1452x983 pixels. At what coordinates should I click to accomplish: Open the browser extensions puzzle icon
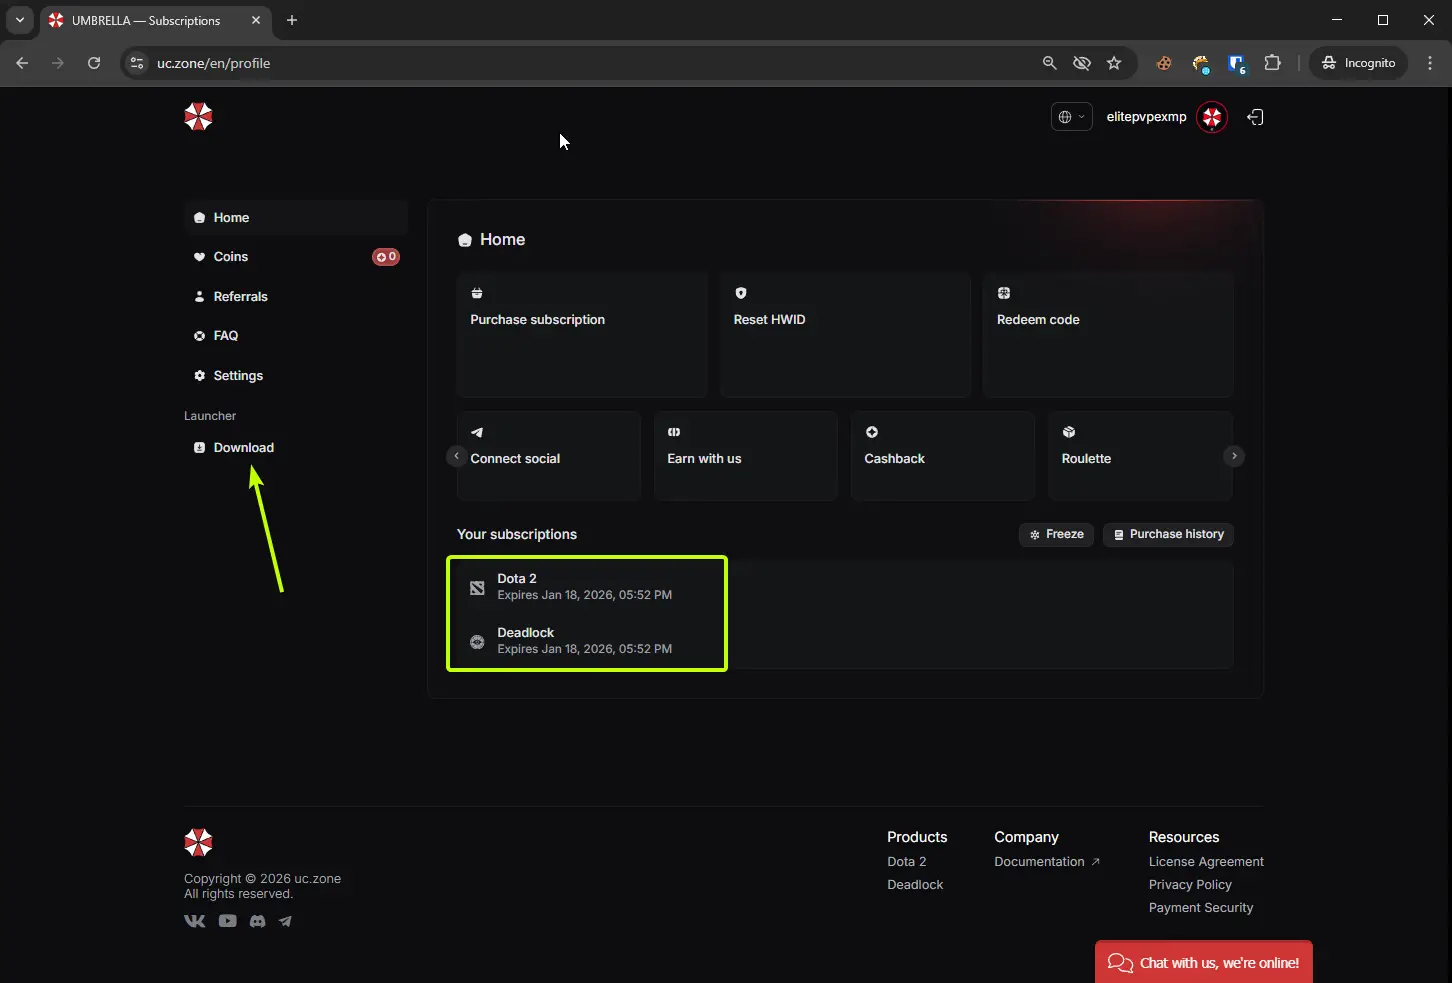(x=1272, y=63)
